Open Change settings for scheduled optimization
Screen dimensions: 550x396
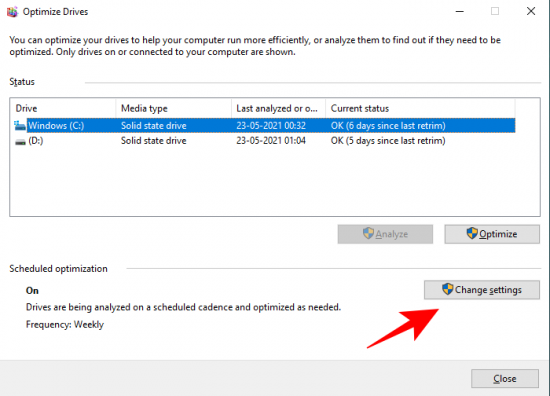click(482, 290)
